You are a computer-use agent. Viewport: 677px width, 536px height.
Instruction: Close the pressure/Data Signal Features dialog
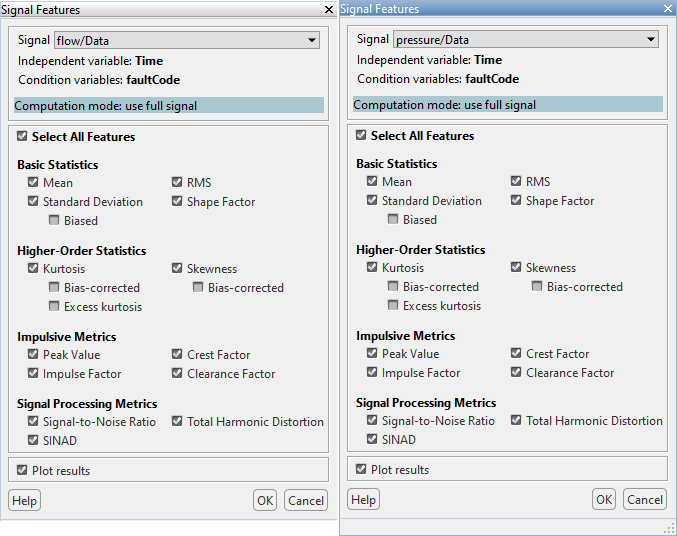pos(668,9)
